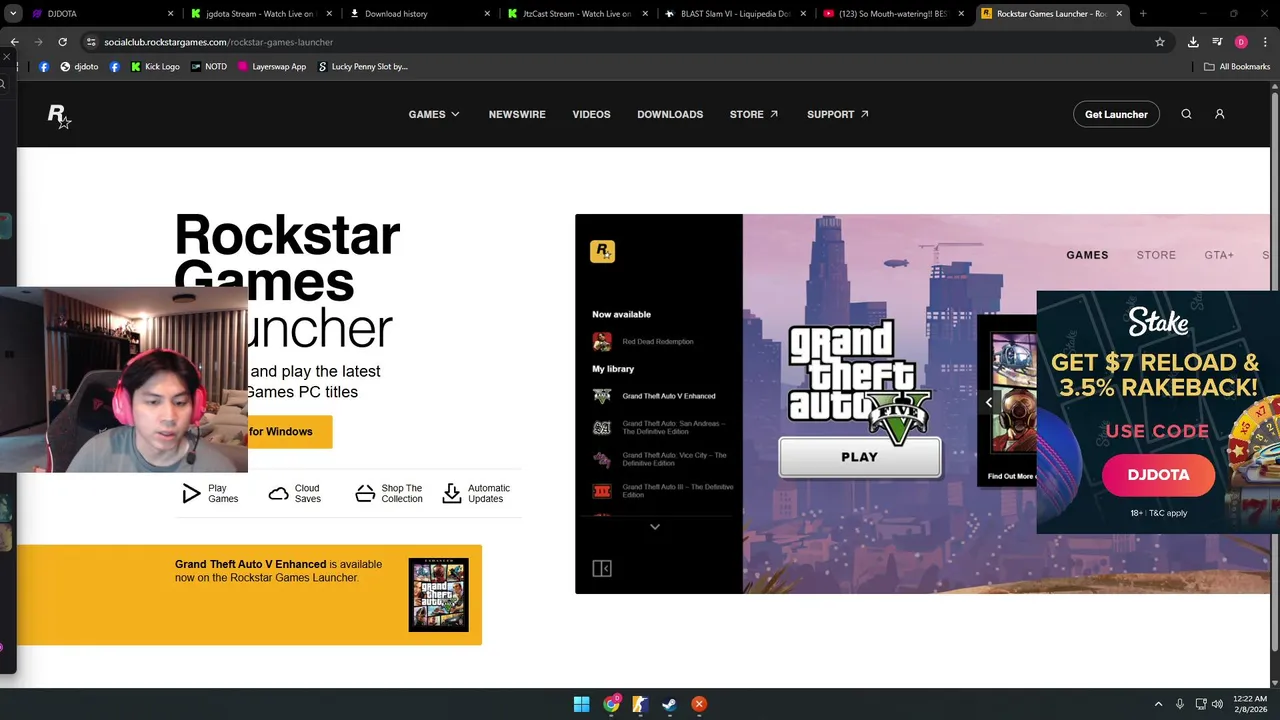Open the Counter-Strike taskbar icon
This screenshot has height=720, width=1280.
(640, 704)
